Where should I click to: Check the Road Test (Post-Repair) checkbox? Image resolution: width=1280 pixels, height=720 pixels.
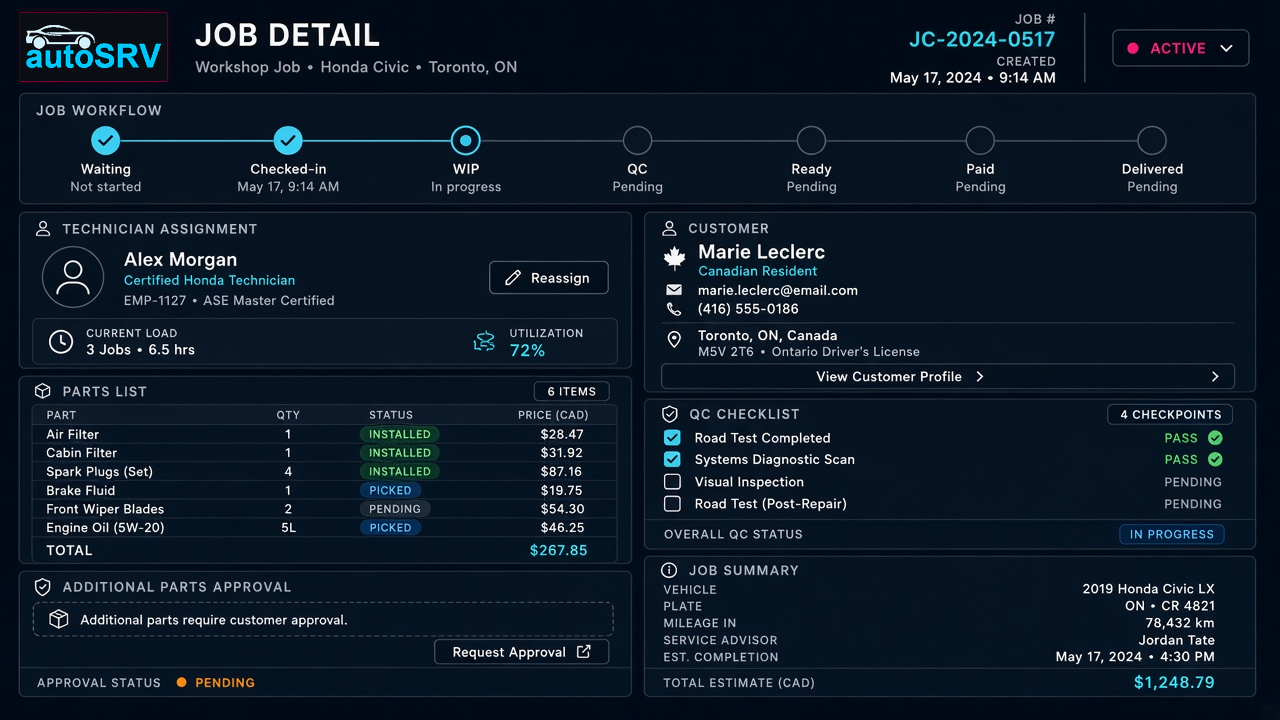point(673,504)
